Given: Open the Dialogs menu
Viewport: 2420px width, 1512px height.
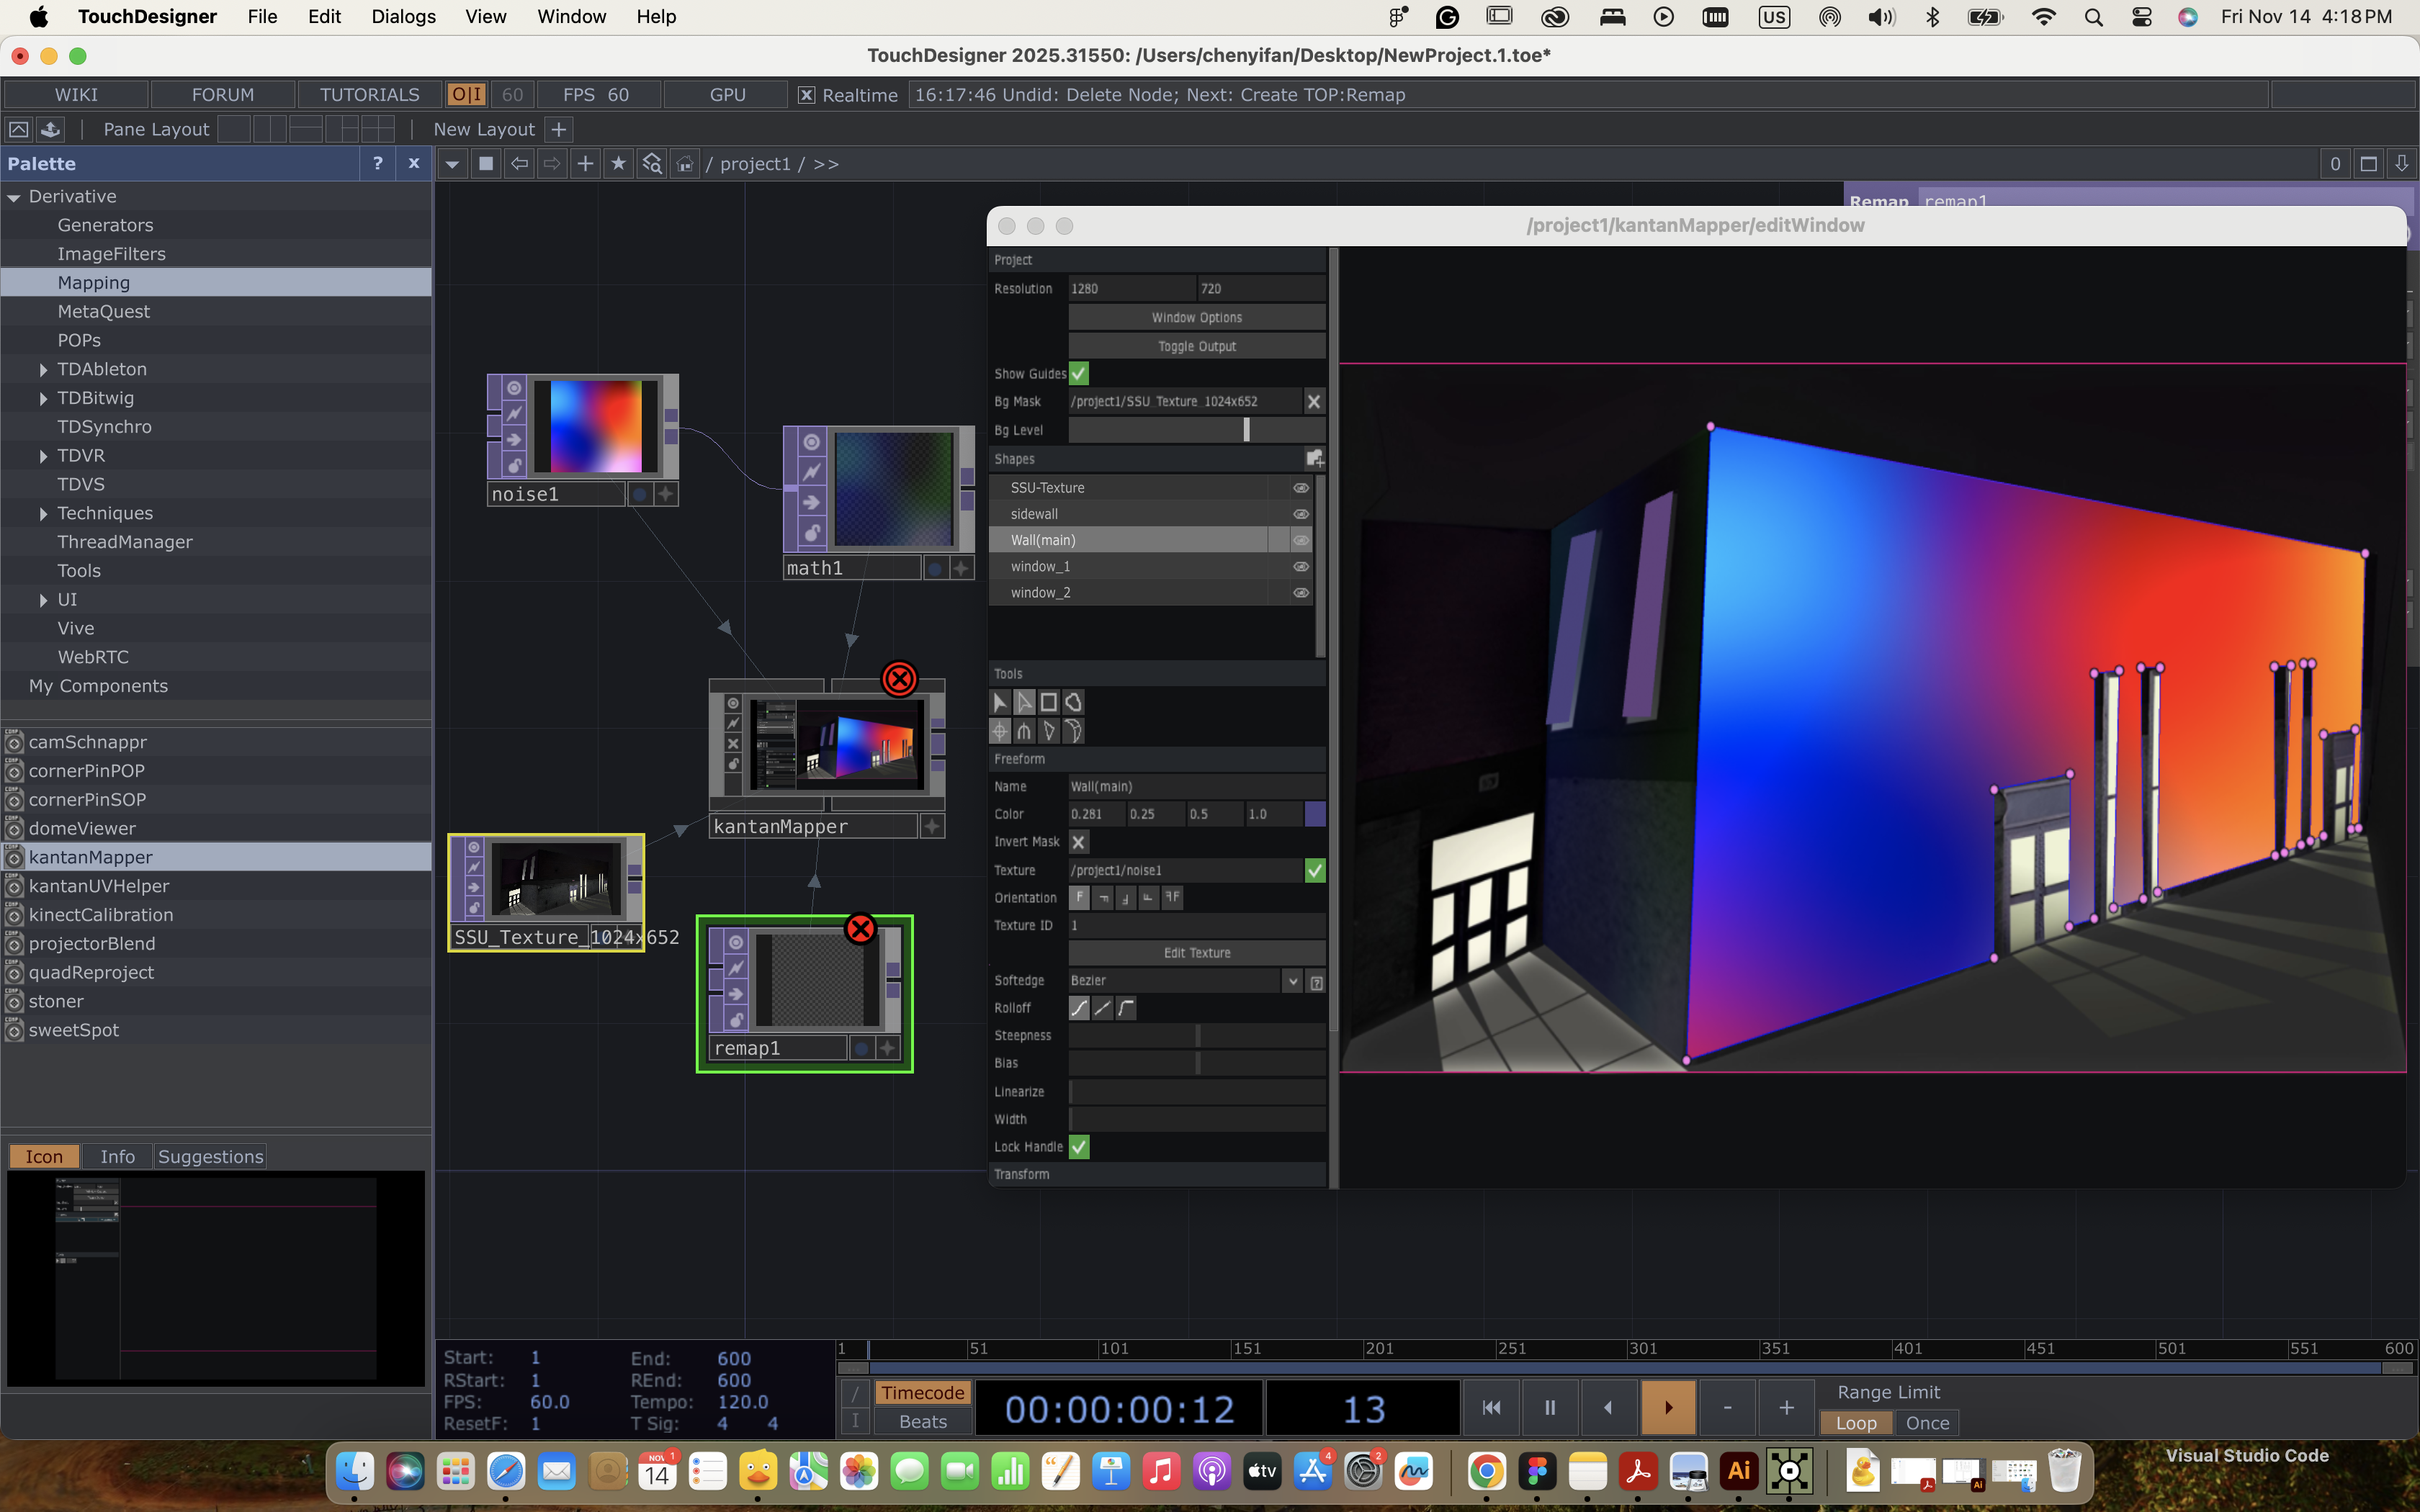Looking at the screenshot, I should [403, 16].
